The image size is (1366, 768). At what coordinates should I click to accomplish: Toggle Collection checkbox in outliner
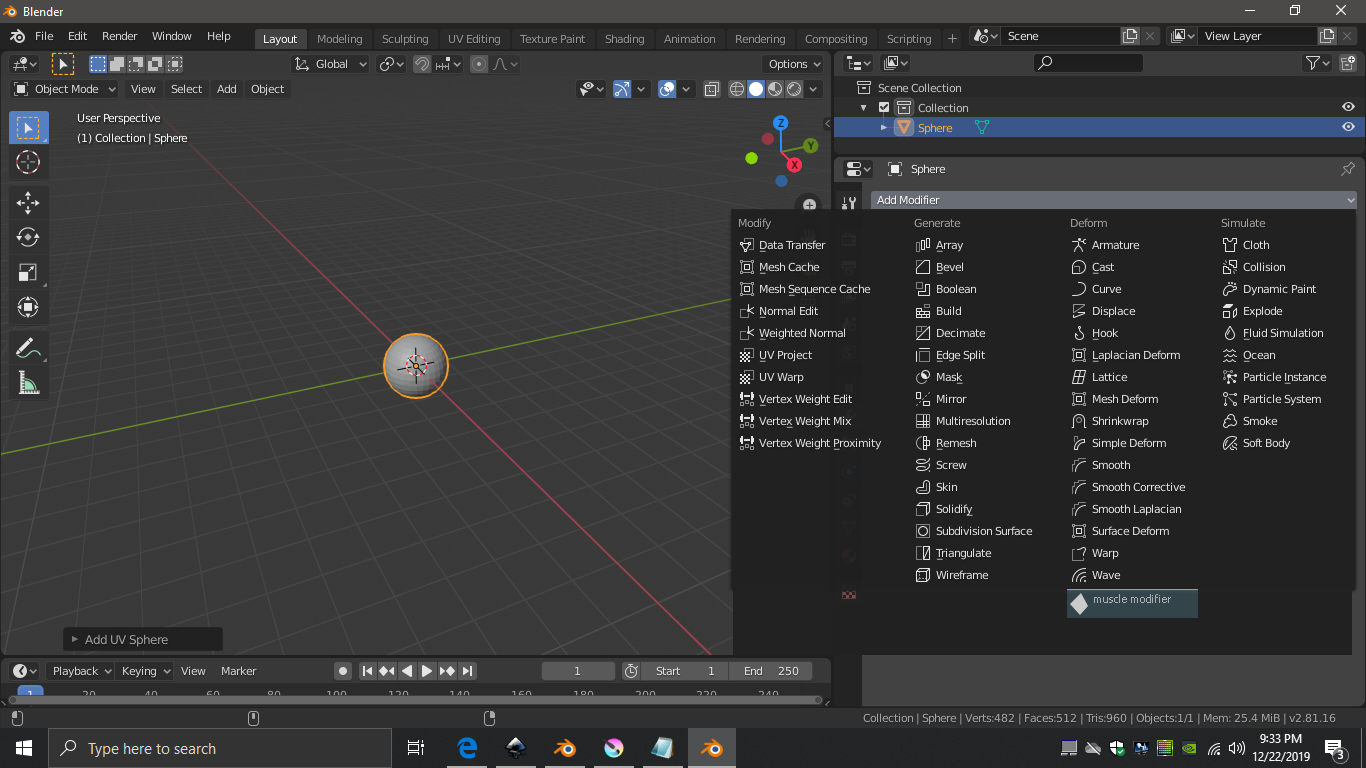click(x=884, y=108)
